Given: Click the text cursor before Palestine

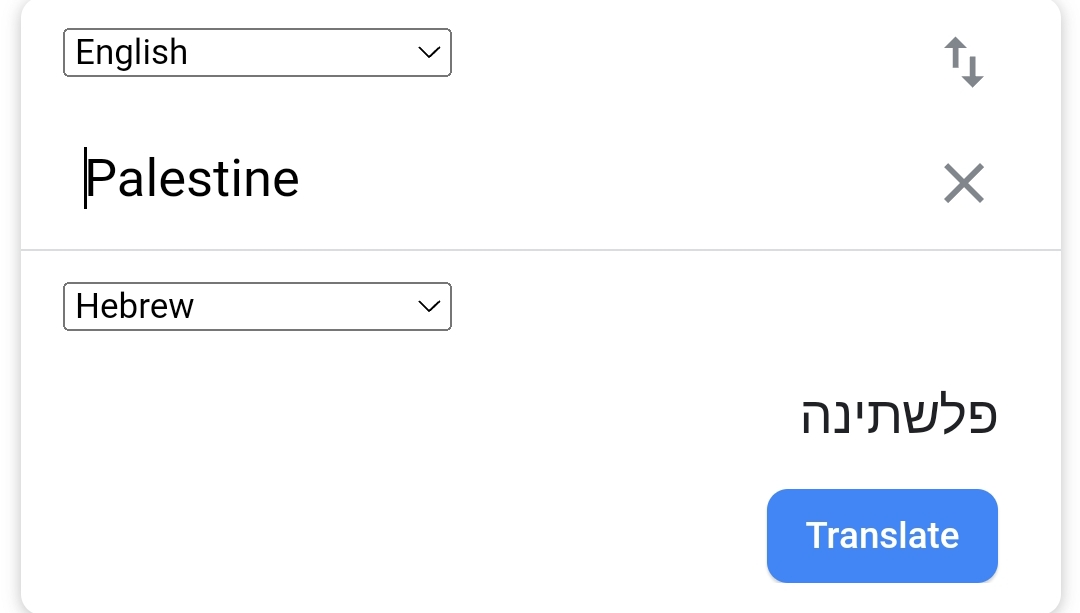Looking at the screenshot, I should click(86, 179).
